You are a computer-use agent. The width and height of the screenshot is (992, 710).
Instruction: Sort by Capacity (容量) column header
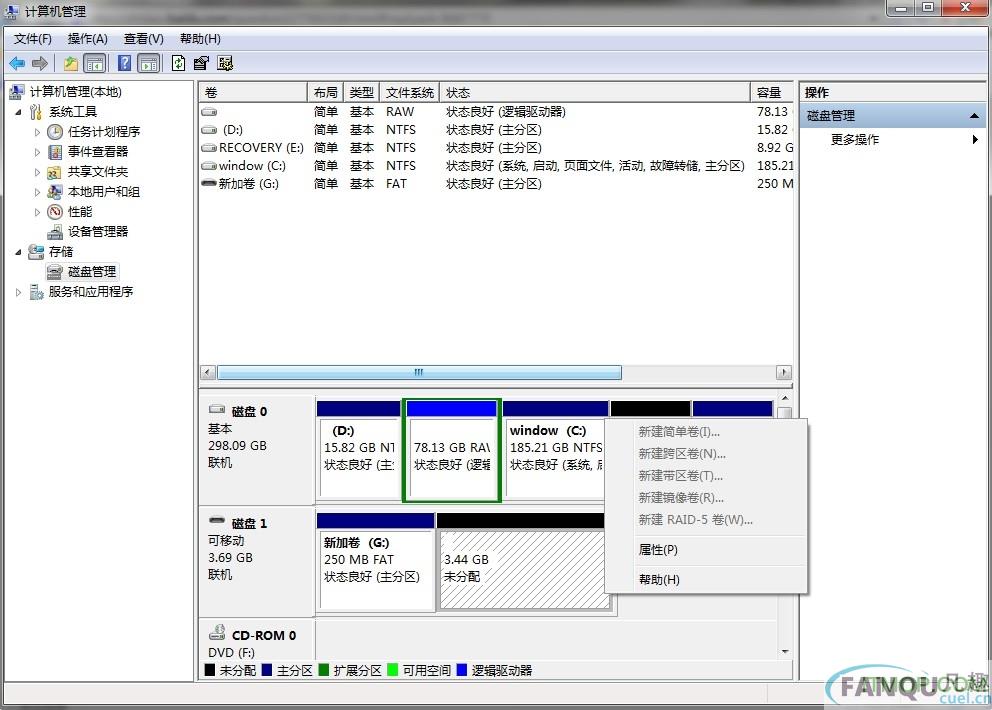[x=771, y=92]
